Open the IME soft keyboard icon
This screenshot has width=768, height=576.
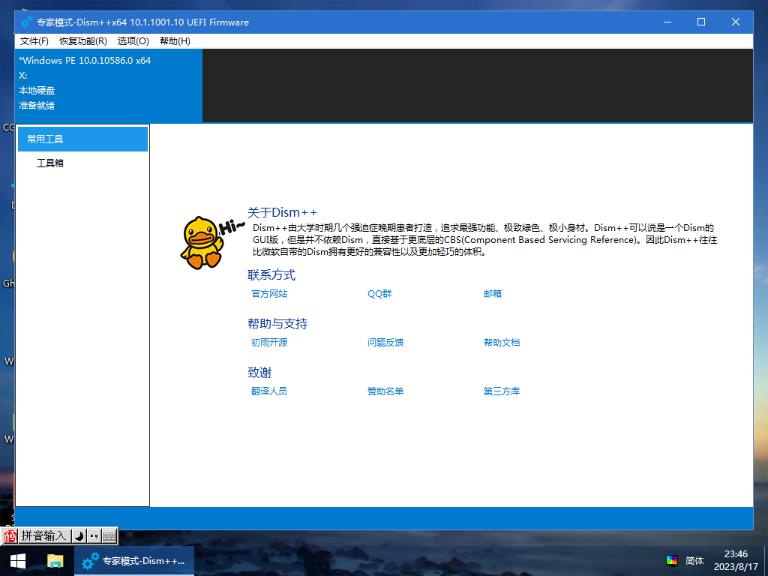(109, 536)
